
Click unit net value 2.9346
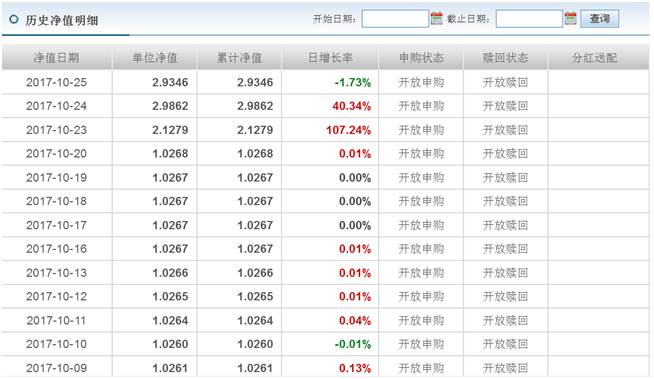click(170, 82)
